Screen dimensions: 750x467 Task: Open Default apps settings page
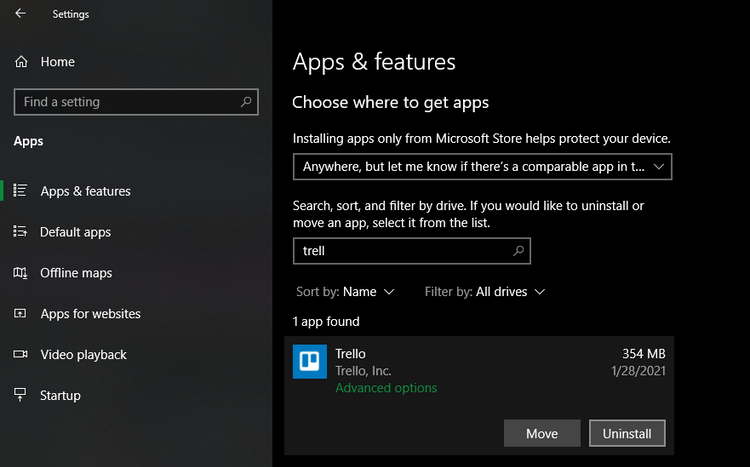click(x=75, y=232)
